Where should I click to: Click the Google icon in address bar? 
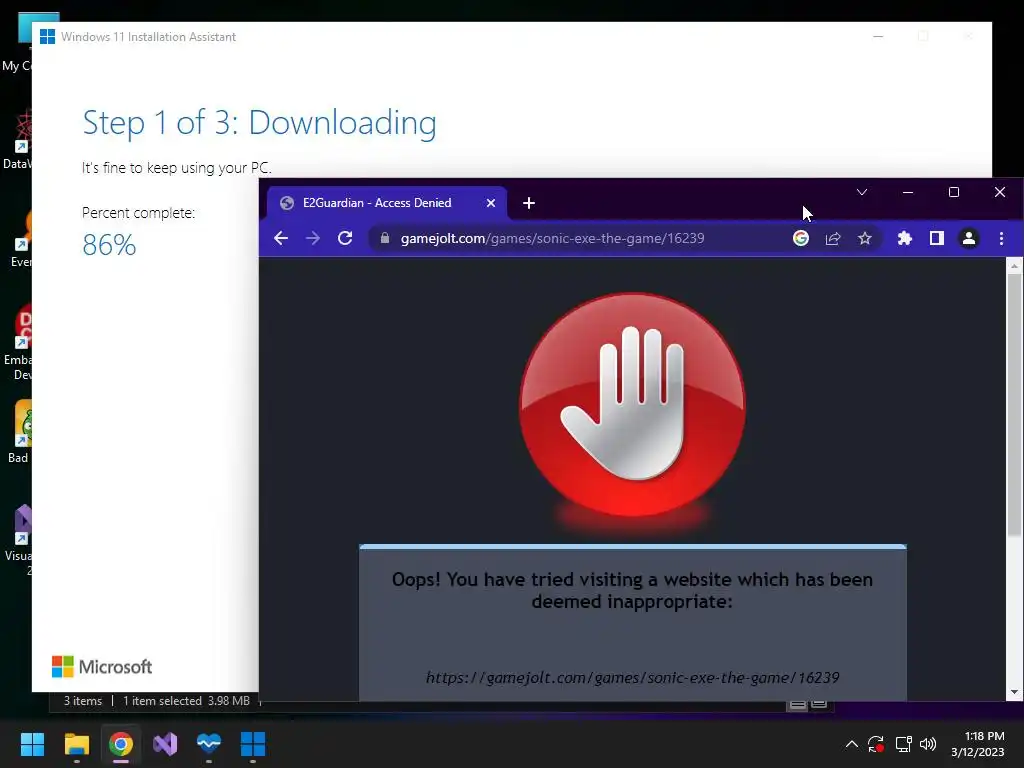pyautogui.click(x=801, y=238)
